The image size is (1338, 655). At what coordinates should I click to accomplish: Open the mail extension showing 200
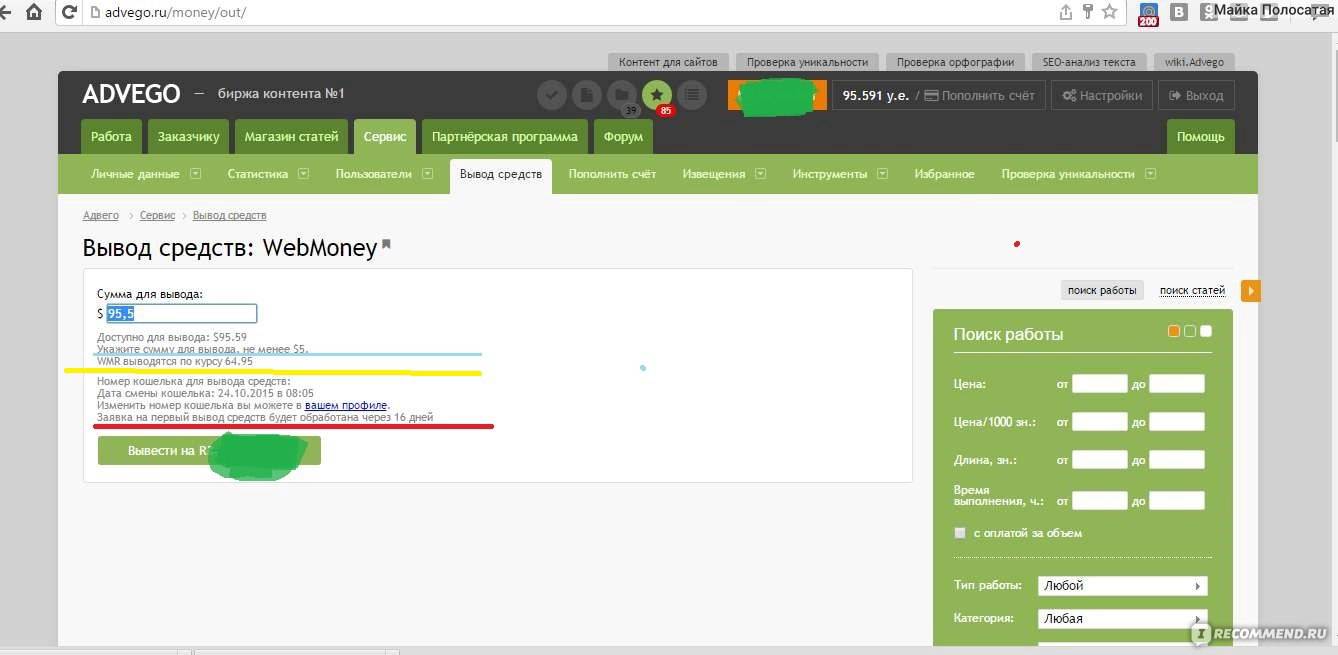[1149, 13]
